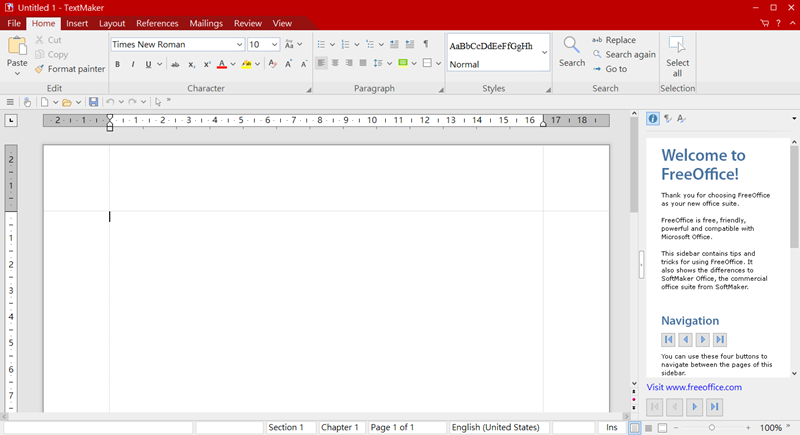This screenshot has width=800, height=435.
Task: Toggle Ins insert mode in status bar
Action: 612,427
